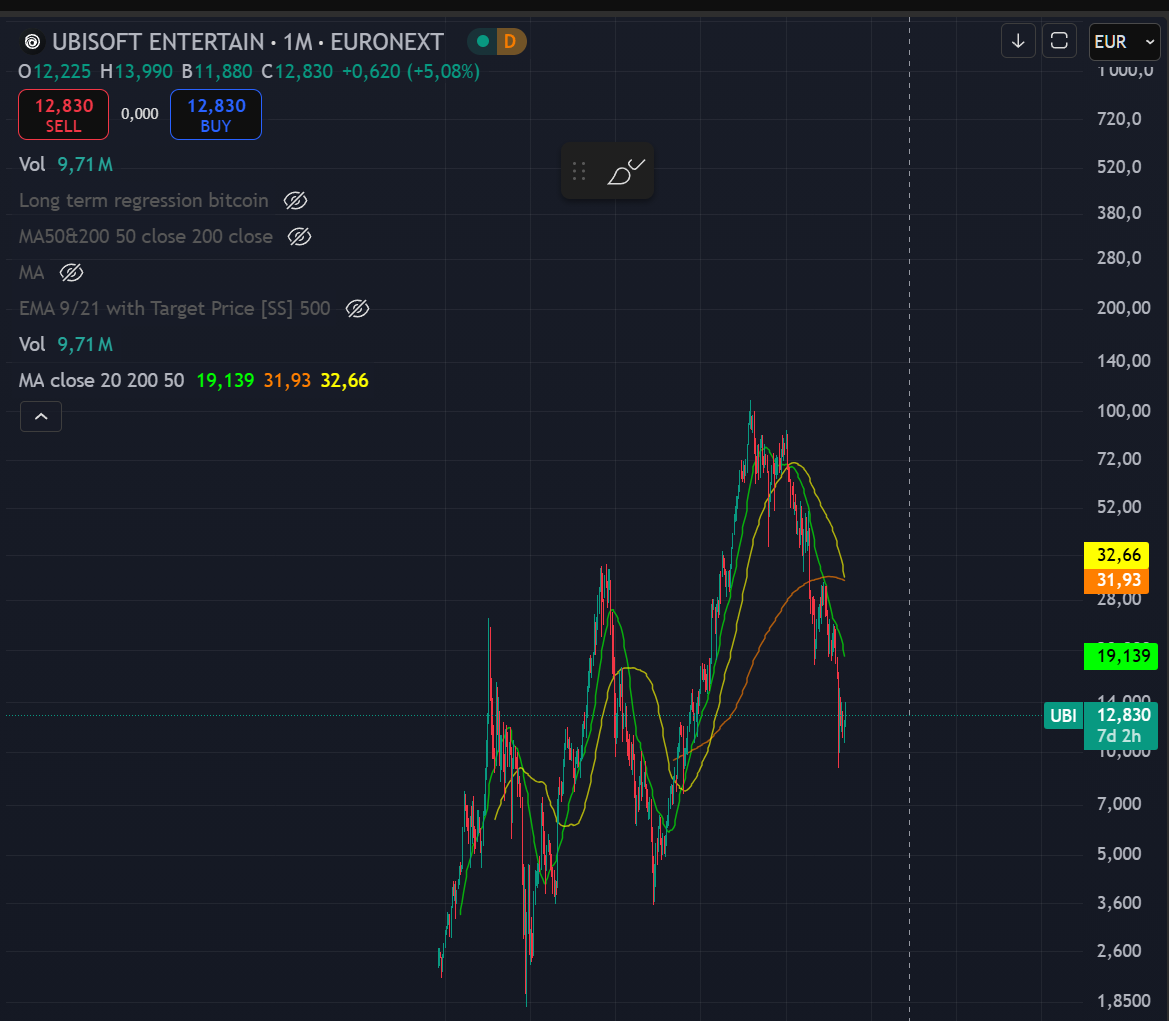
Task: Click the 280,0 price scale level
Action: [1119, 258]
